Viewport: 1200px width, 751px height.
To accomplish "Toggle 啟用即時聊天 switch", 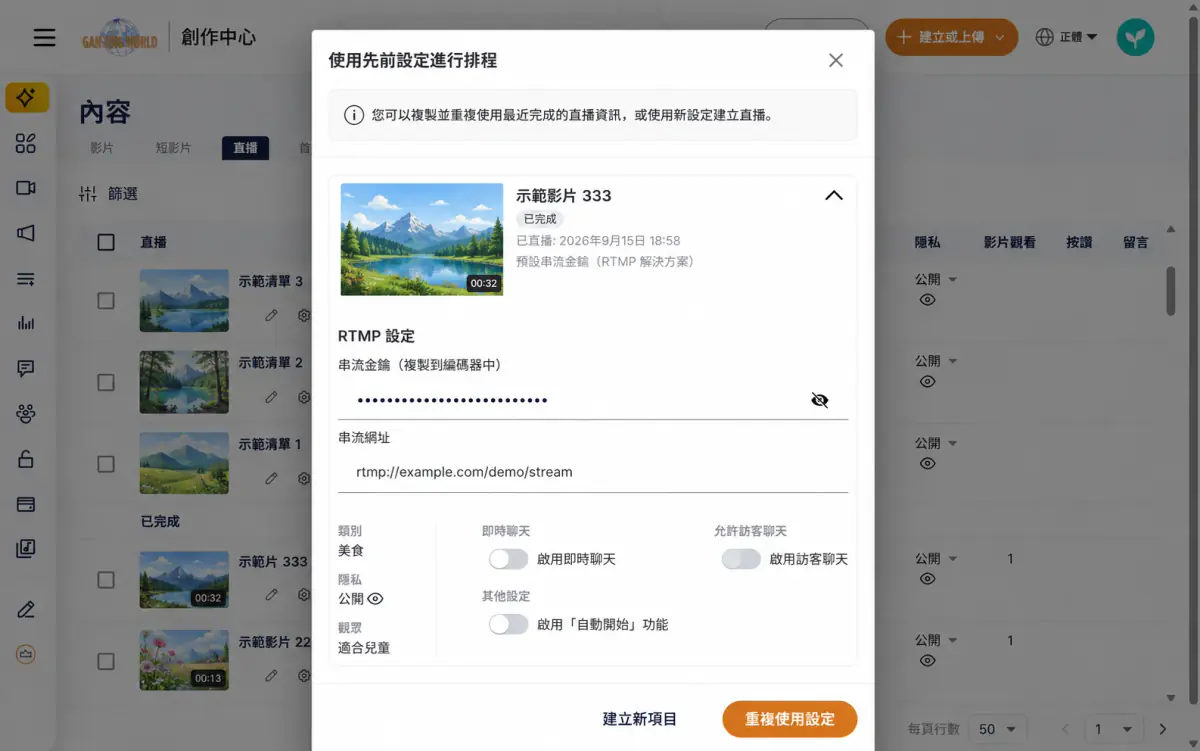I will [508, 559].
